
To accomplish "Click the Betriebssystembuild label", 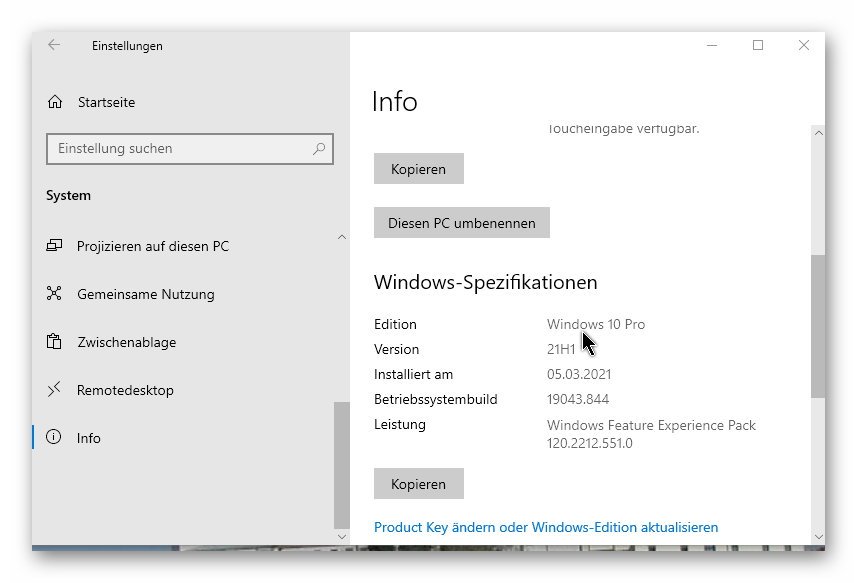I will point(436,399).
